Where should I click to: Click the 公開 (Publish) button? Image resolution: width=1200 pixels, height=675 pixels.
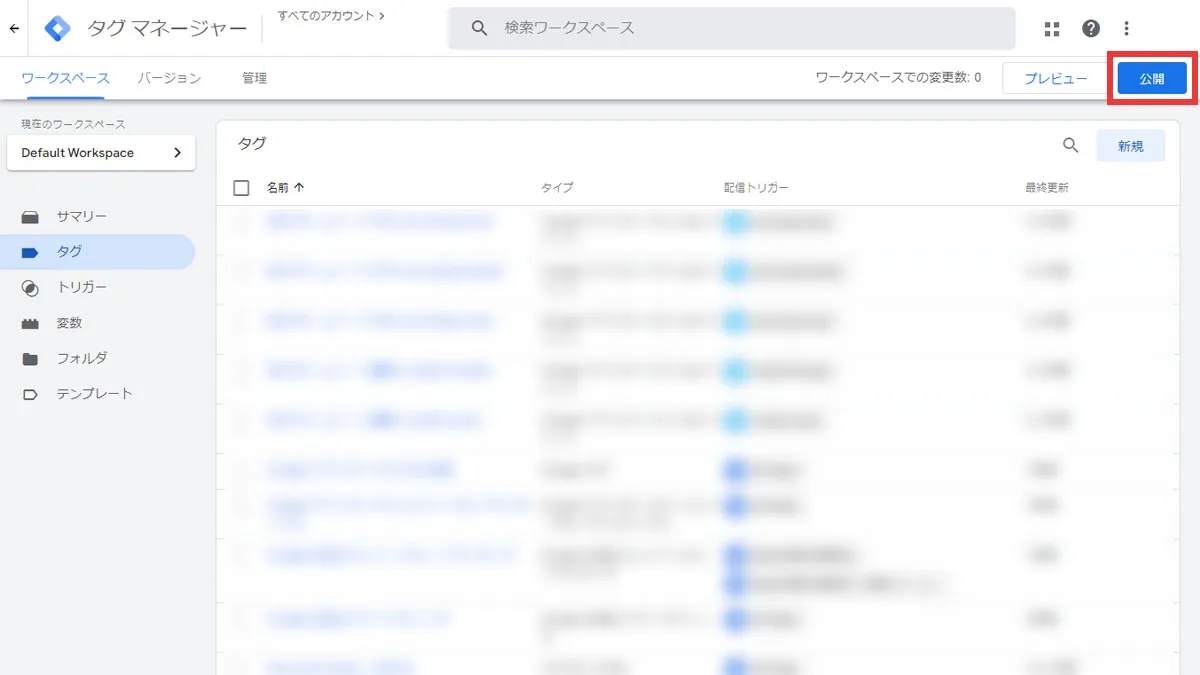coord(1152,76)
